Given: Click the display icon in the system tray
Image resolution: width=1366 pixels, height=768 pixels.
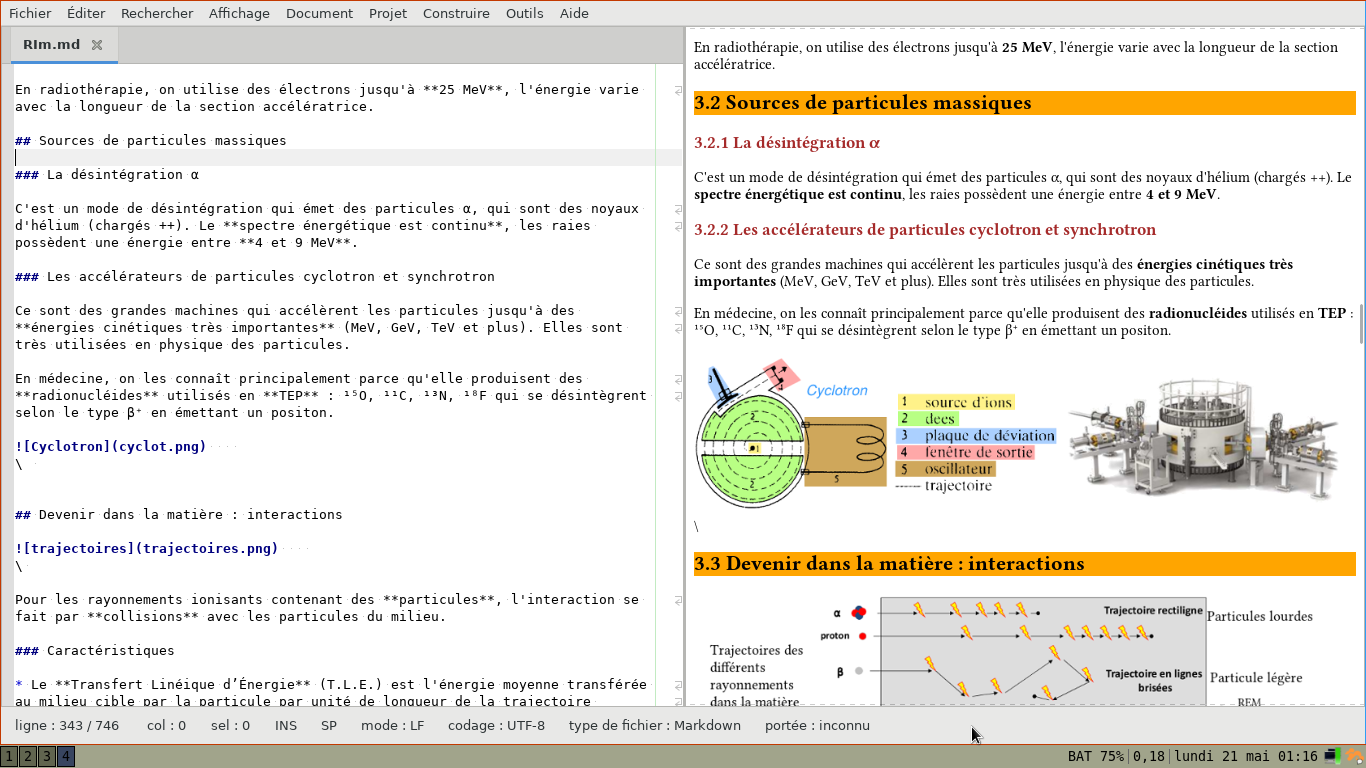Looking at the screenshot, I should coord(1330,756).
